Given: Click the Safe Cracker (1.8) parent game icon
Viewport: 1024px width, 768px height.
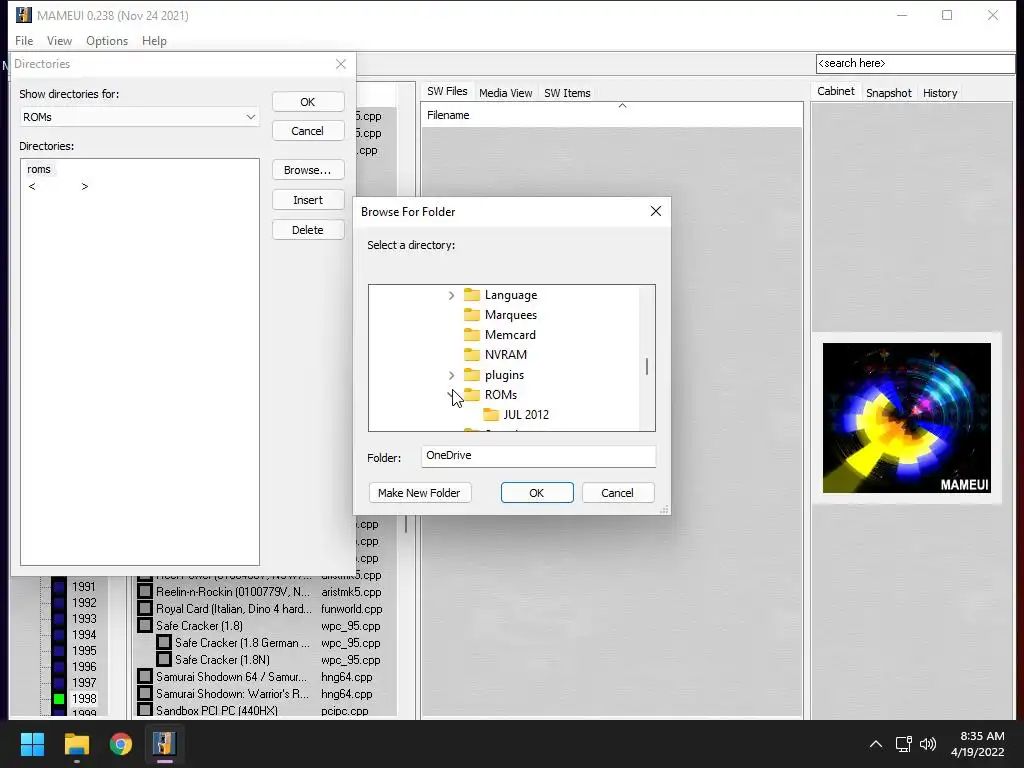Looking at the screenshot, I should [x=145, y=626].
